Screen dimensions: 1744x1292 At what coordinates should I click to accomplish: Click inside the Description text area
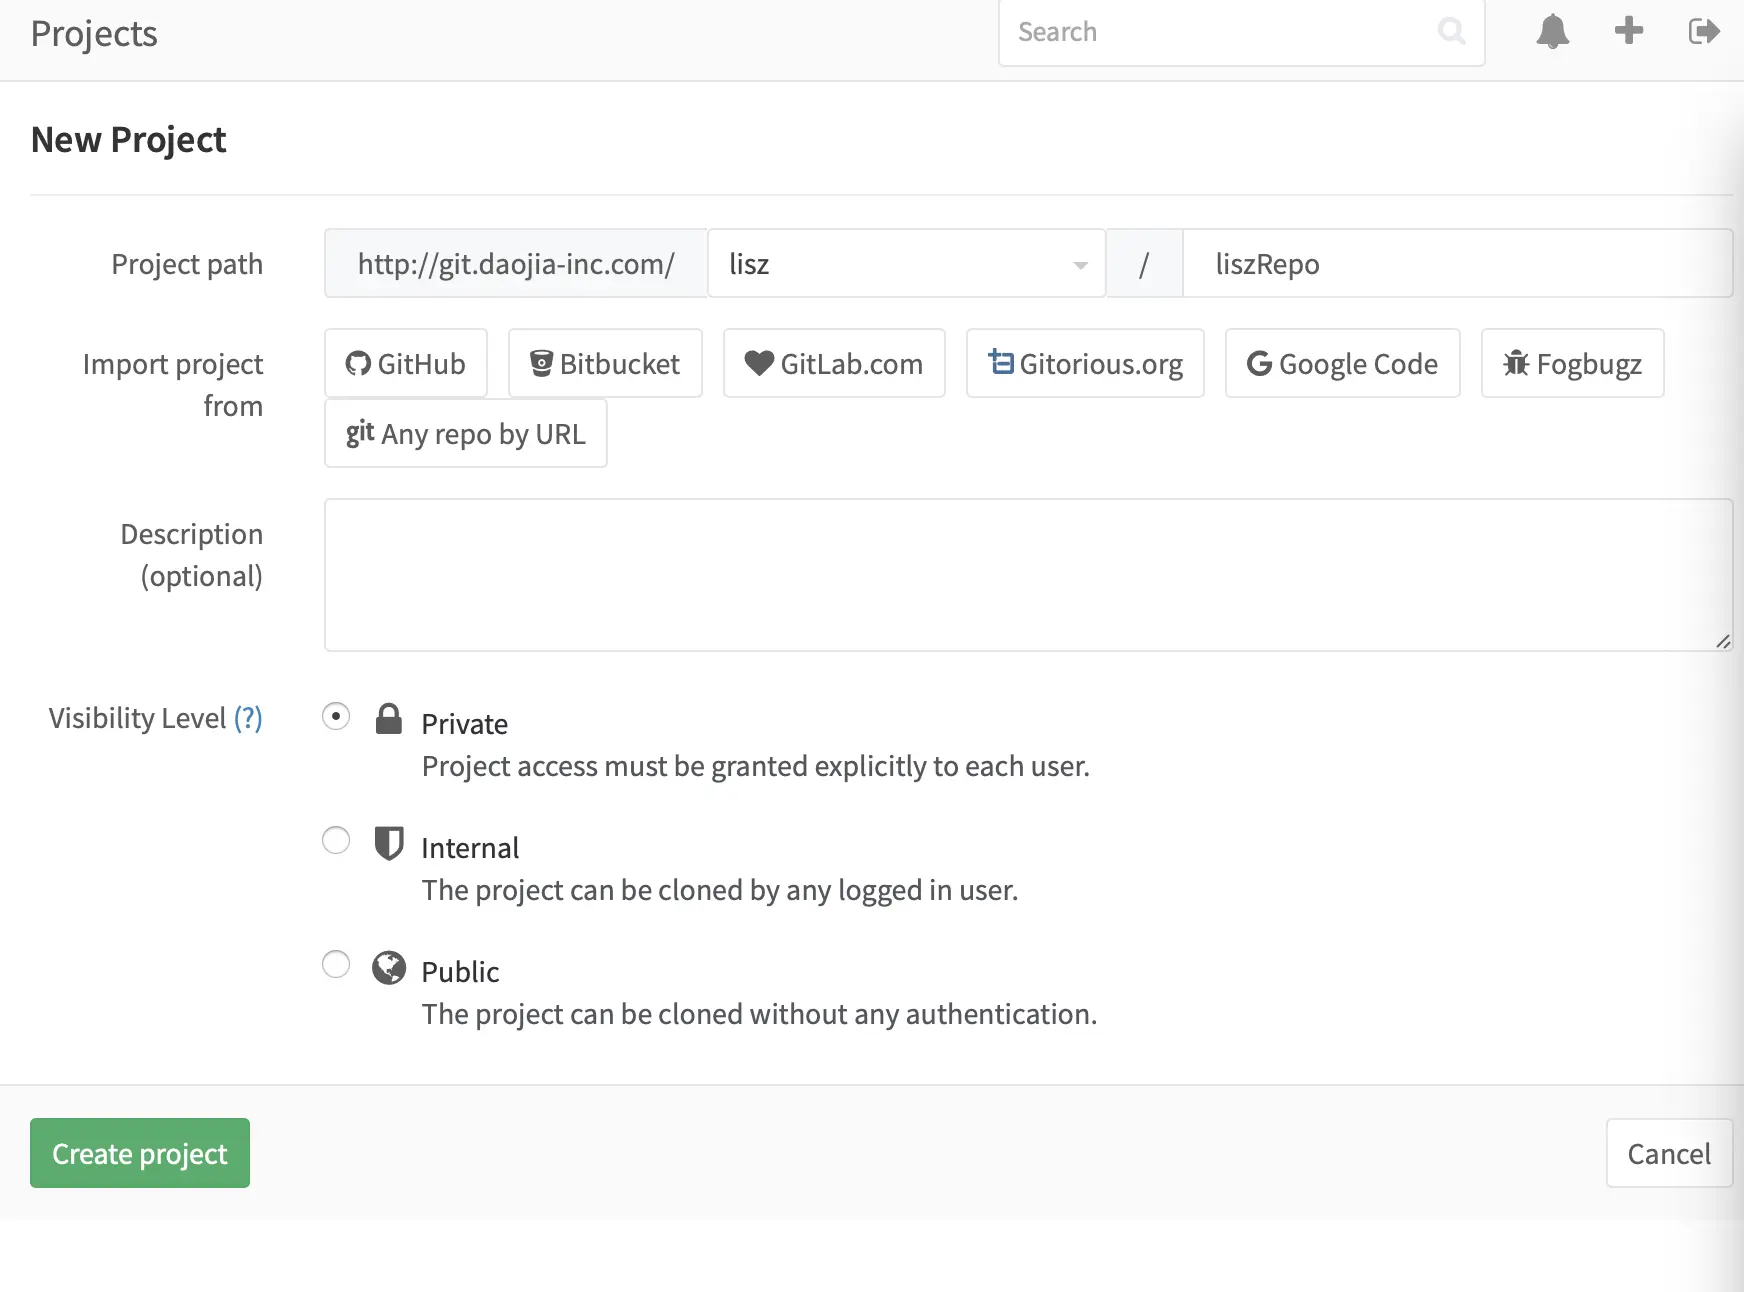tap(1027, 575)
